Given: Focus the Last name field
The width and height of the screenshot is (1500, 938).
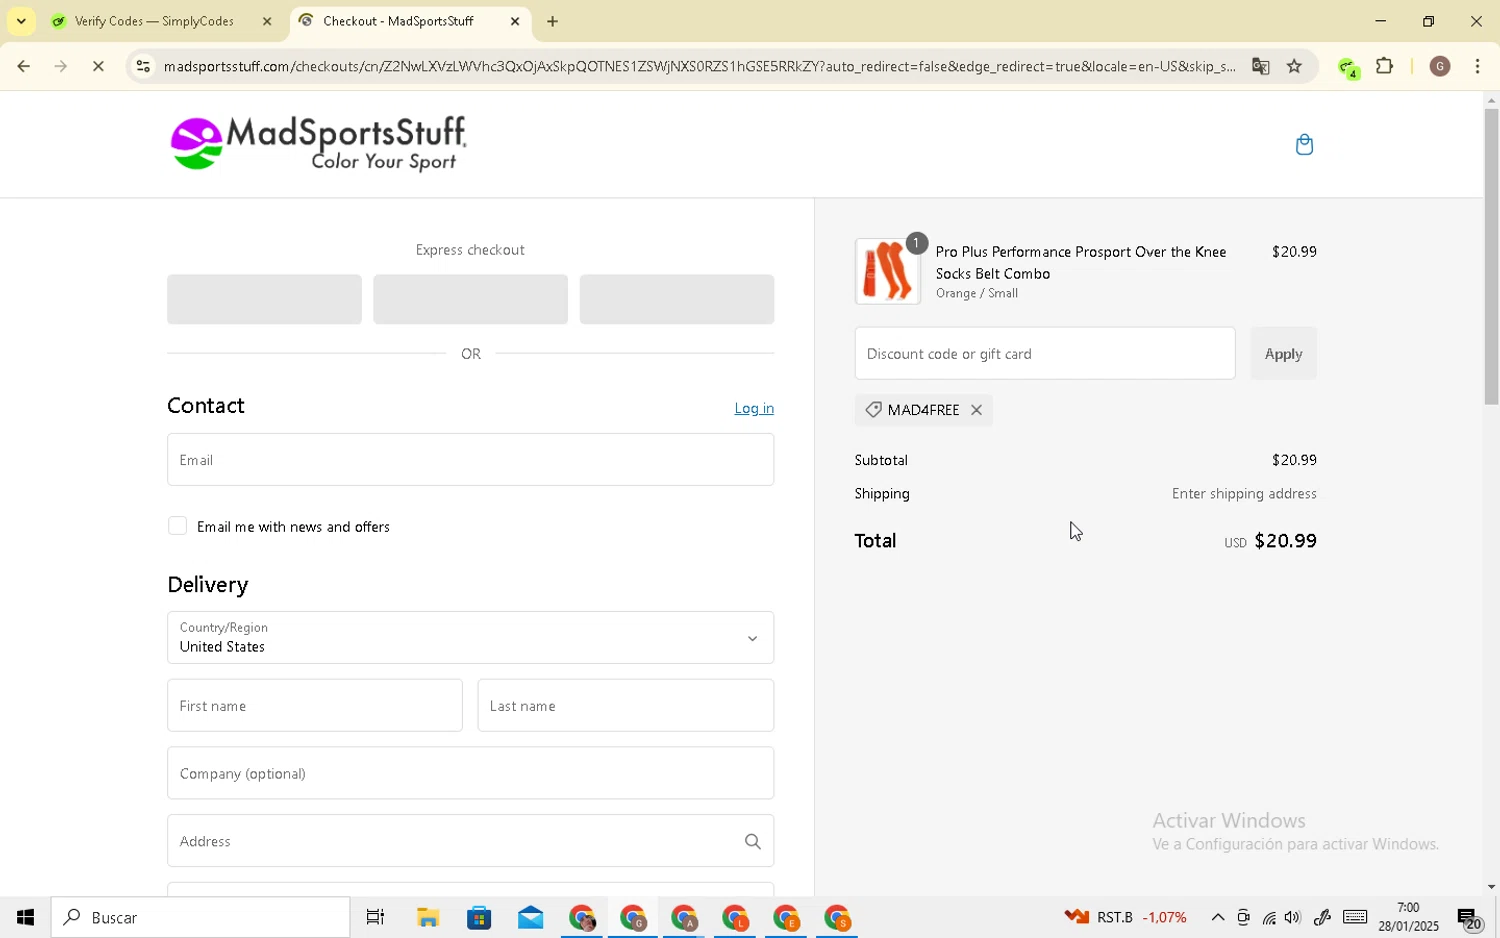Looking at the screenshot, I should 626,706.
